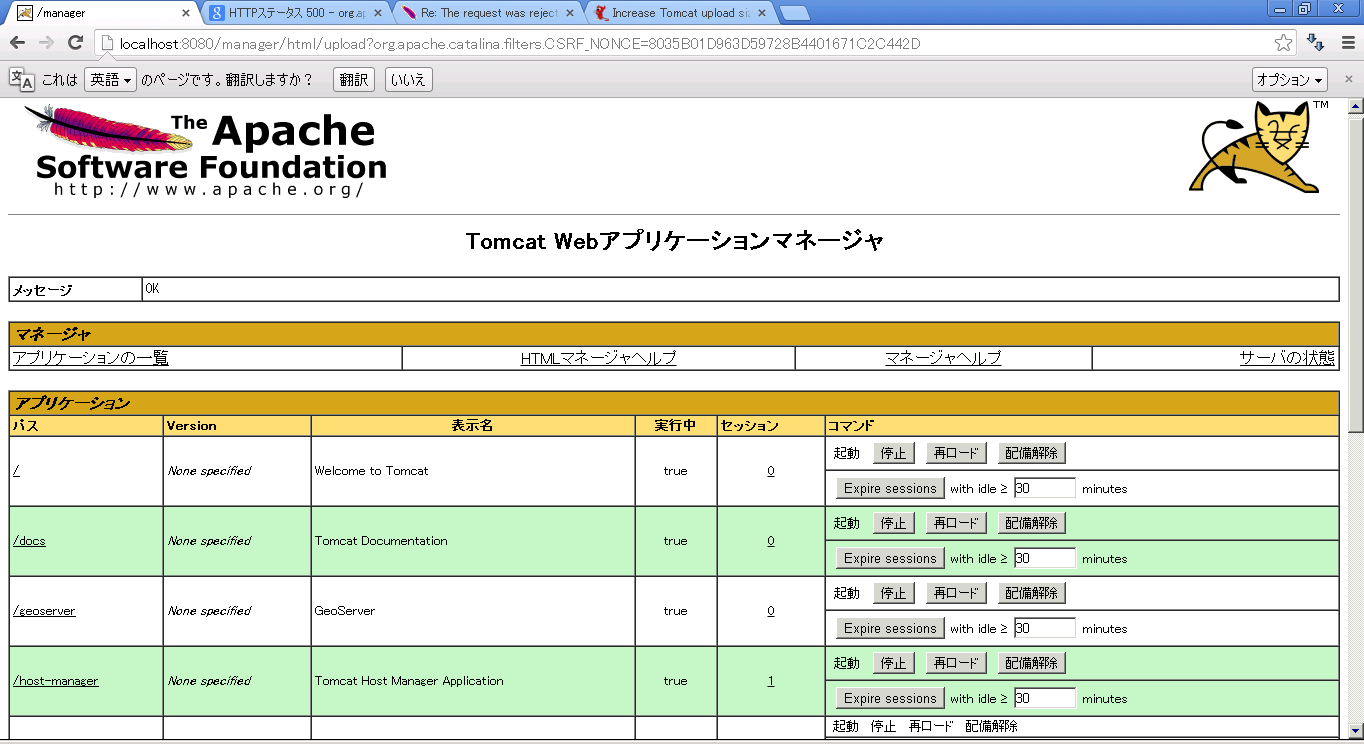Switch to the Increase Tomcat upload tab
This screenshot has height=744, width=1364.
point(680,13)
